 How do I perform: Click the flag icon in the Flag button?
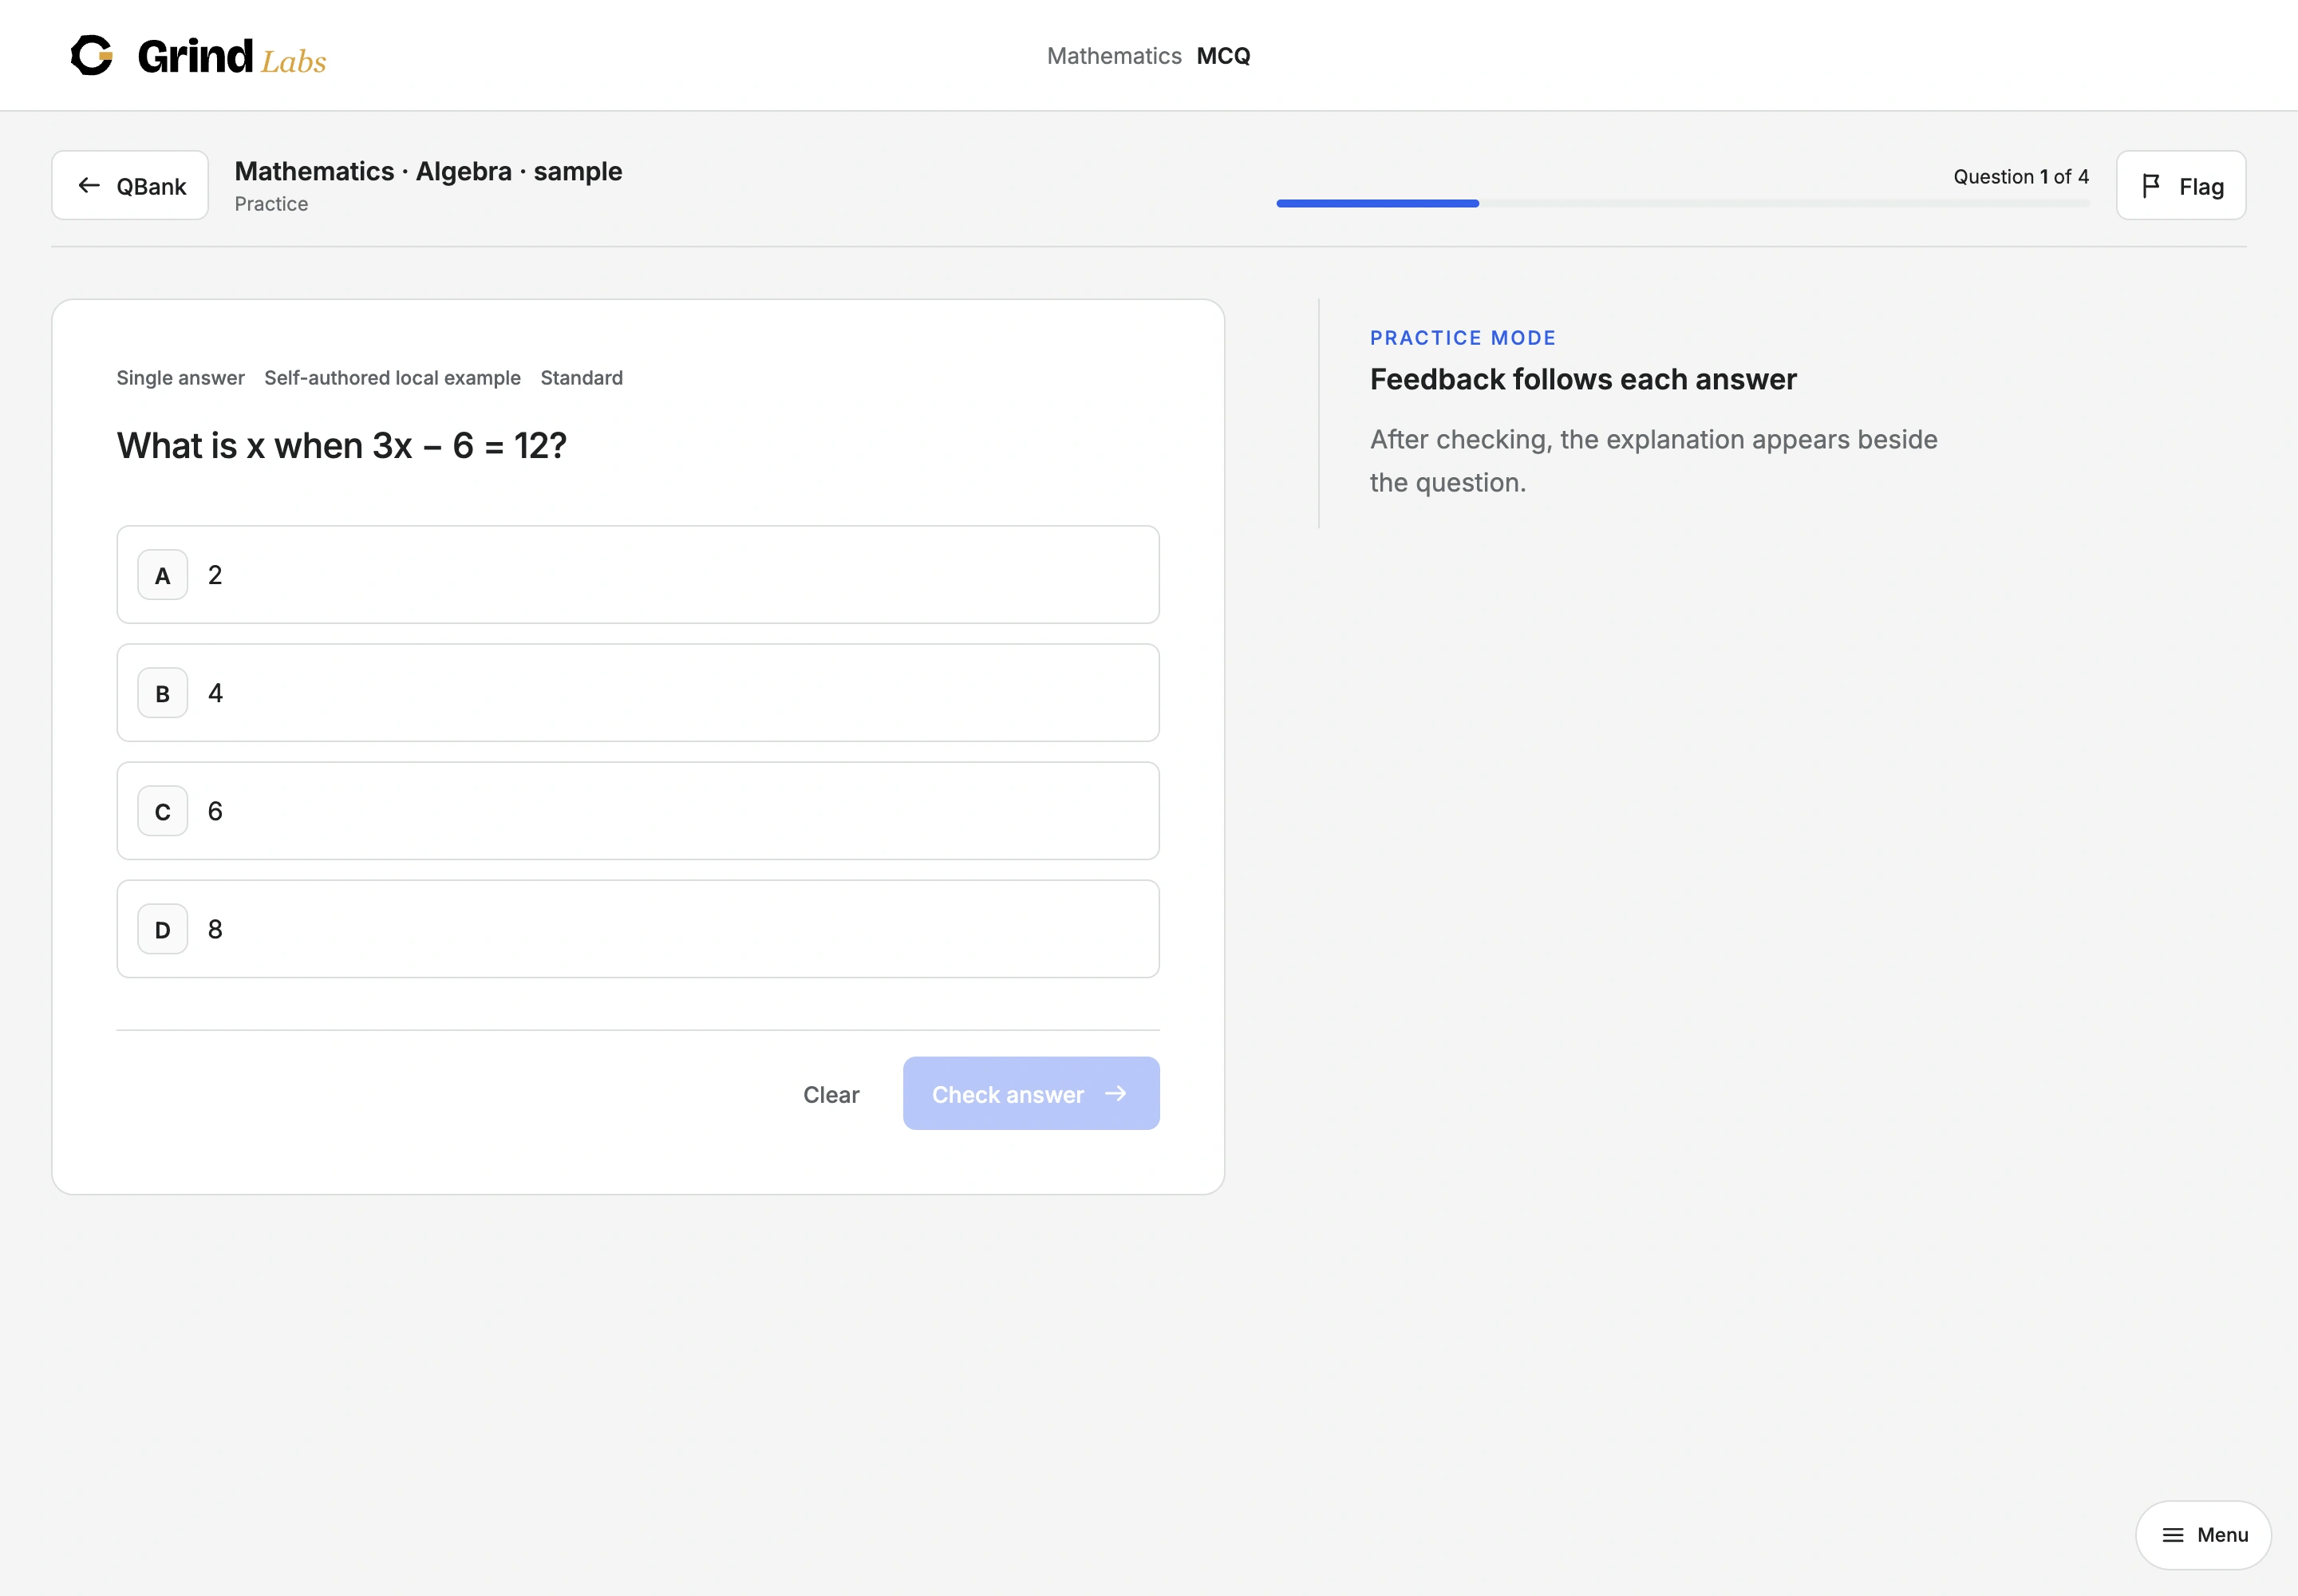pos(2151,186)
